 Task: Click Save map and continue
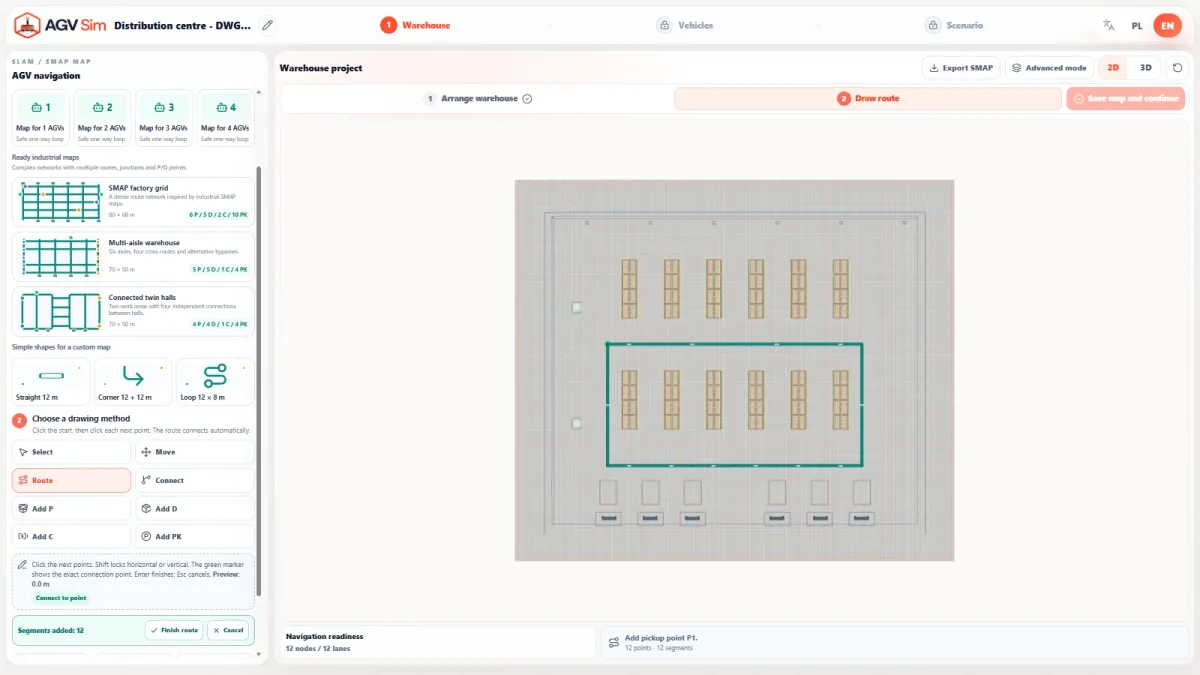[1126, 99]
